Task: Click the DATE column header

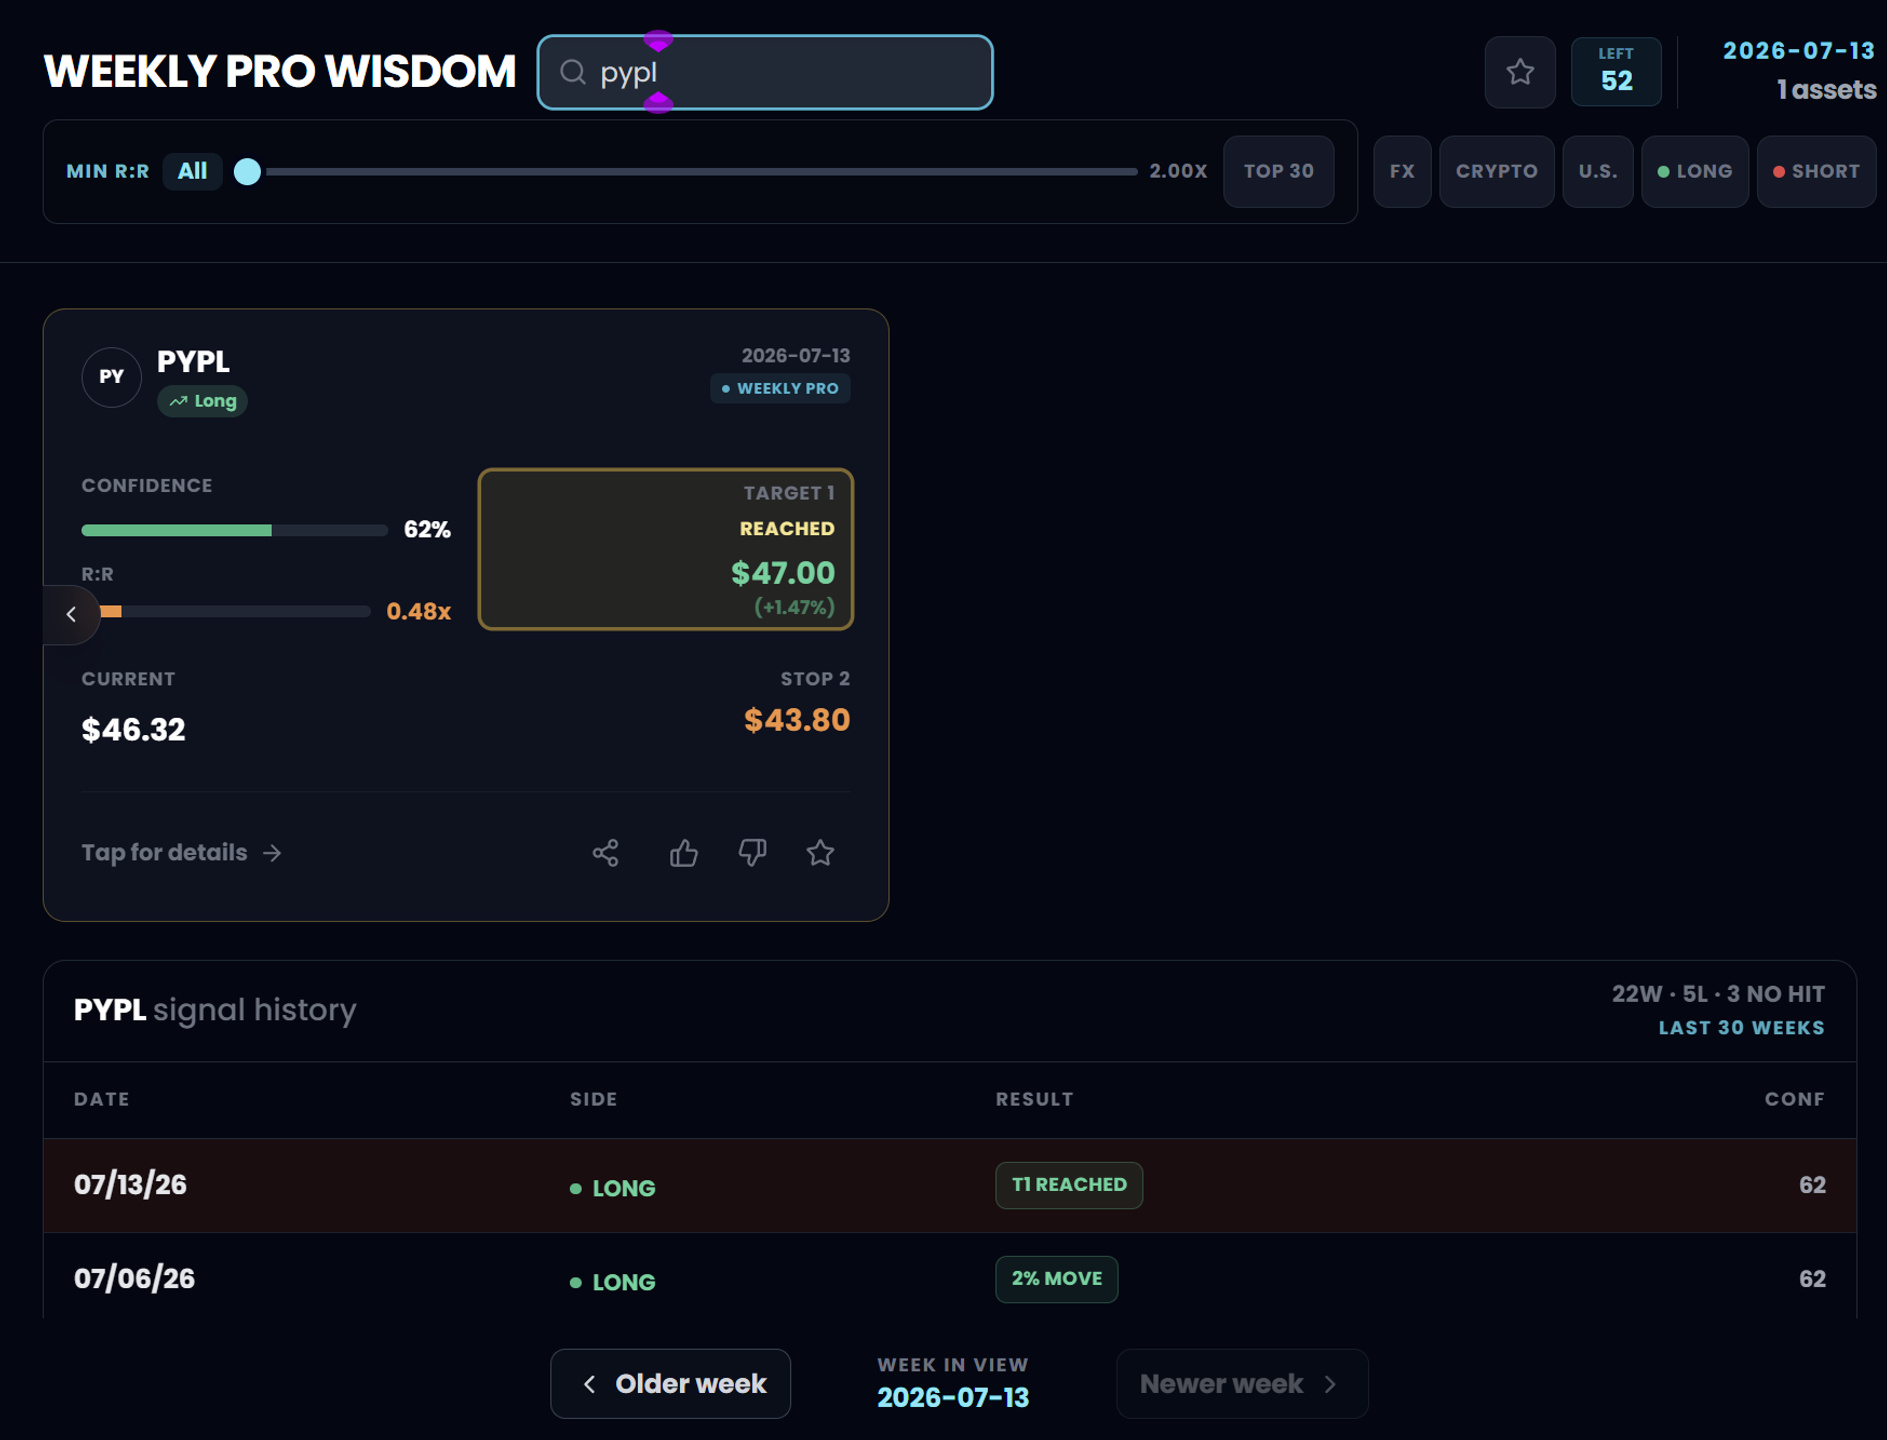Action: 102,1099
